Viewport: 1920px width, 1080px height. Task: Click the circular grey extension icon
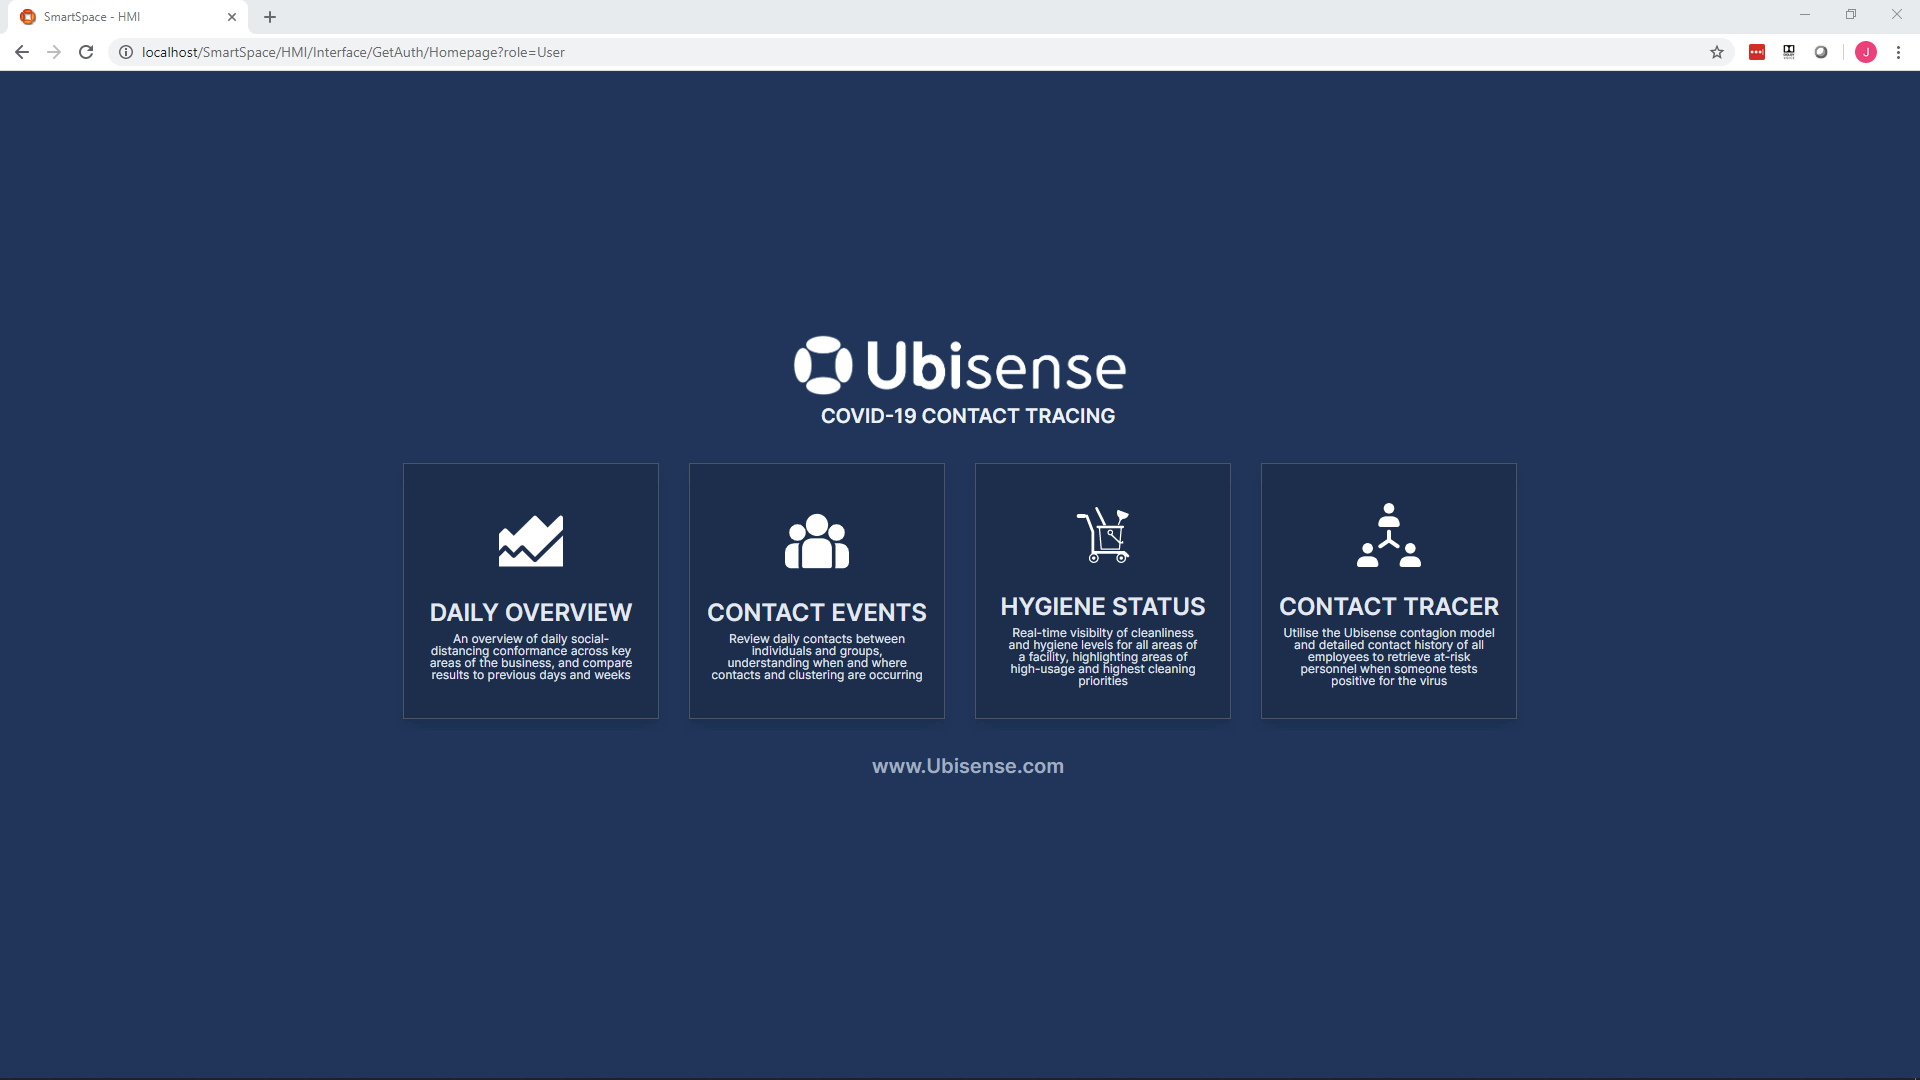[1821, 52]
